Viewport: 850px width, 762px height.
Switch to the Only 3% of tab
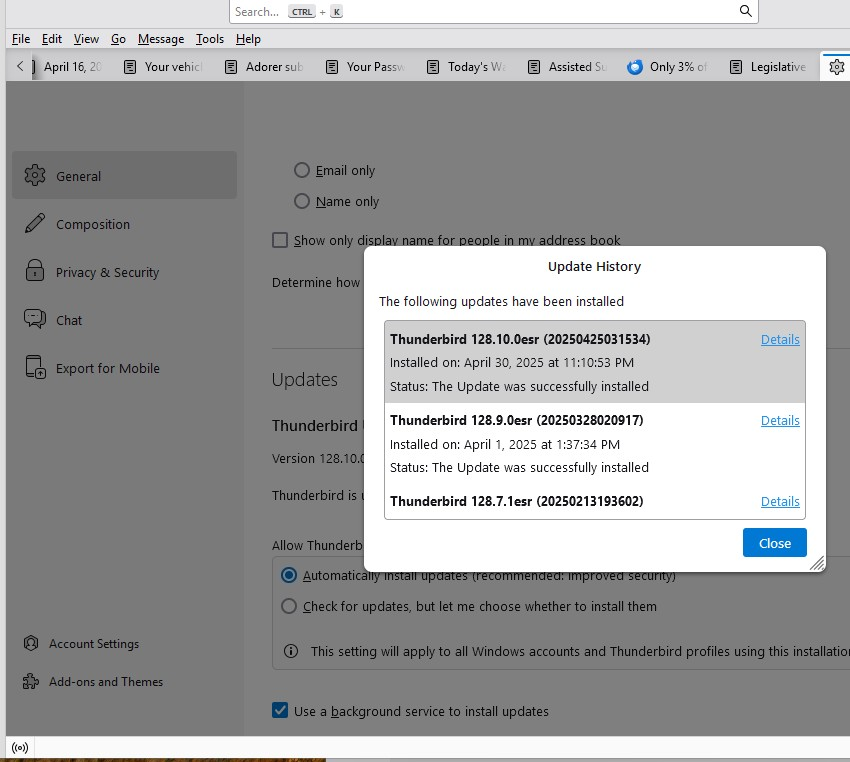(668, 67)
